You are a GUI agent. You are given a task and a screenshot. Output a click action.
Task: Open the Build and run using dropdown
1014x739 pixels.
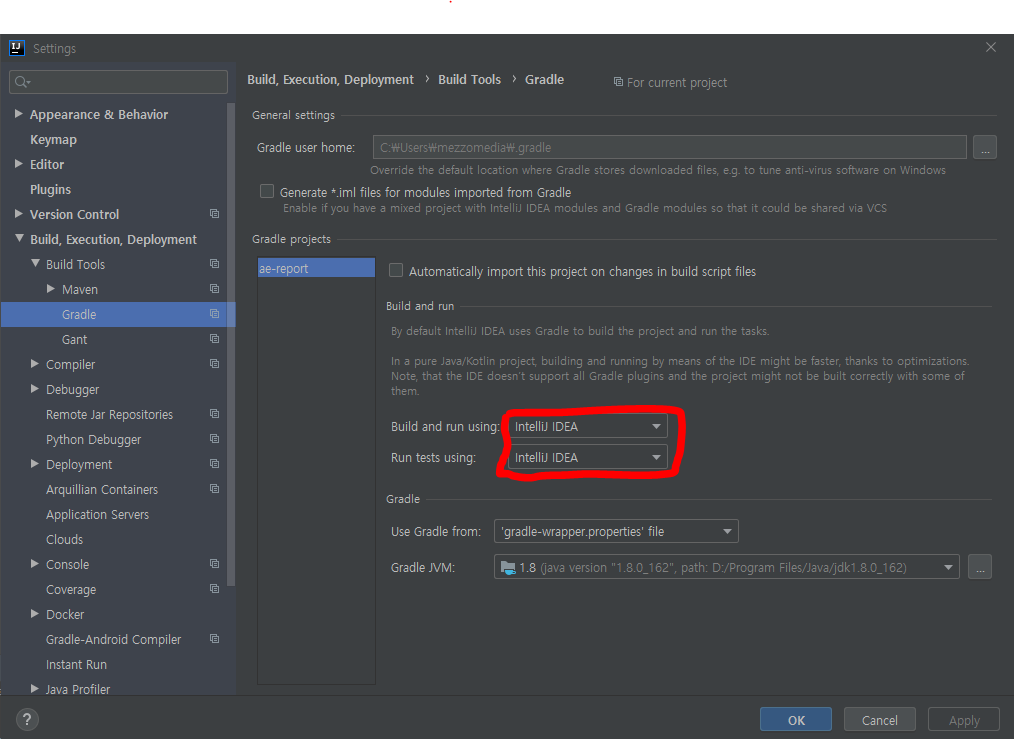[588, 426]
